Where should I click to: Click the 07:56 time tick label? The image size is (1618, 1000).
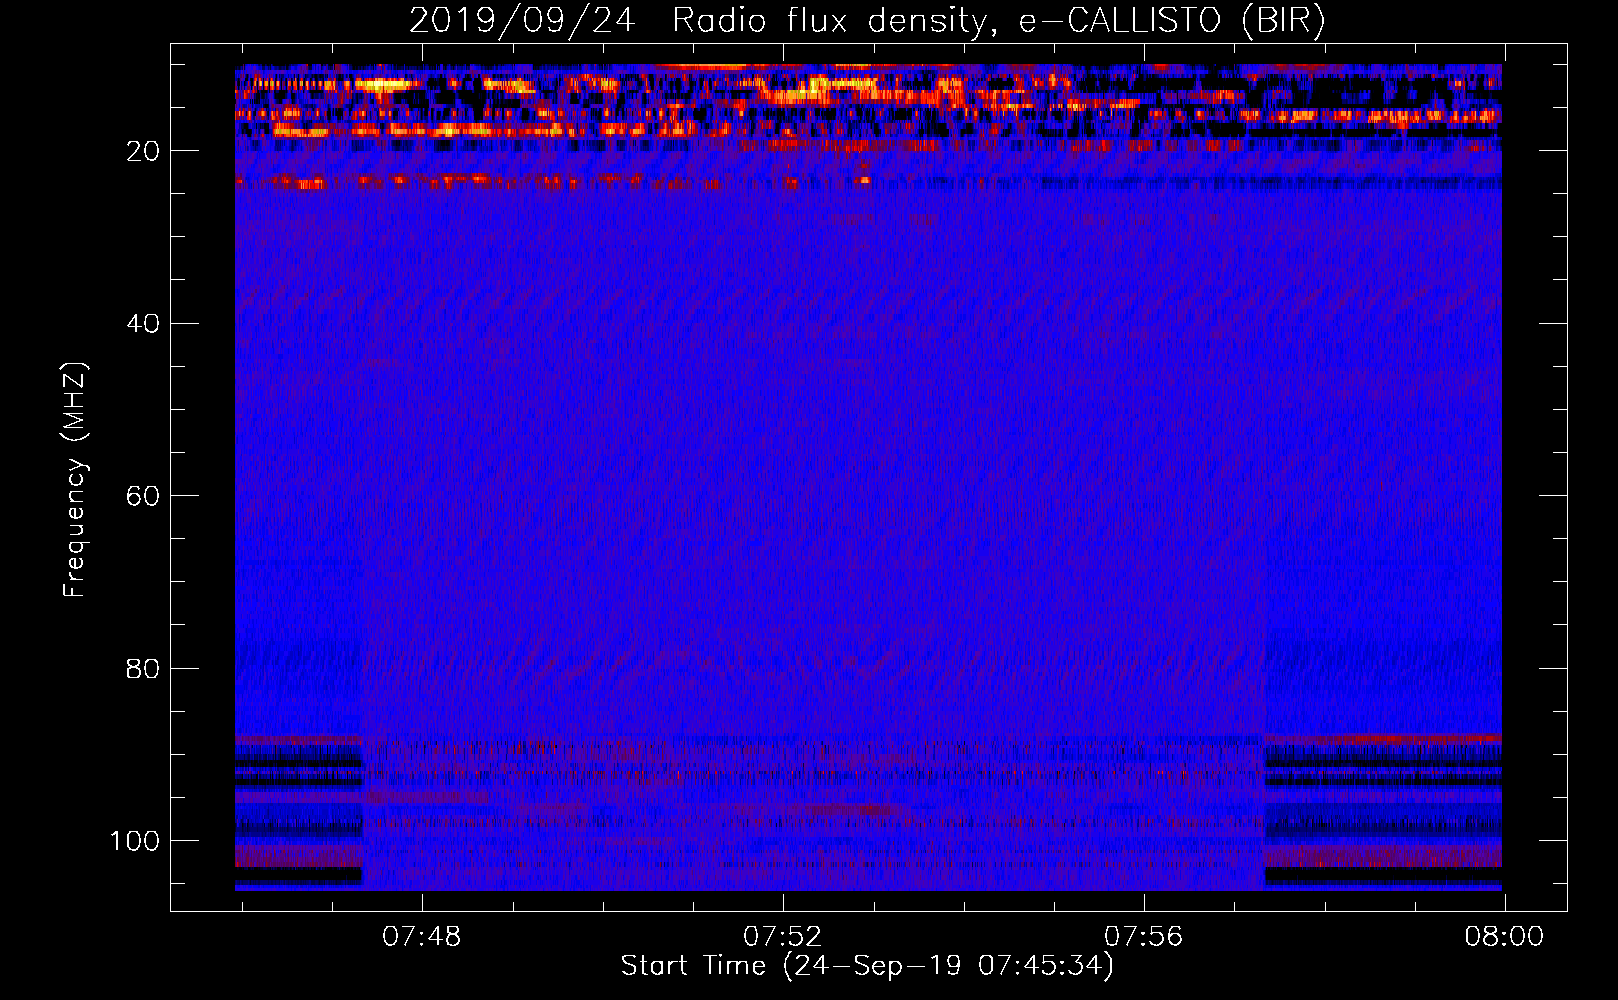point(1143,937)
